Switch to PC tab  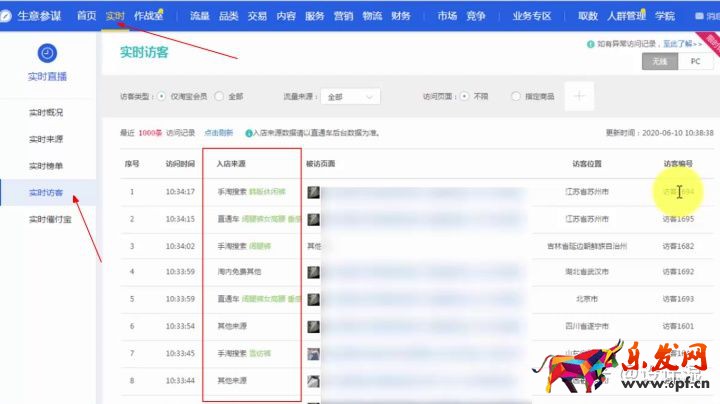[x=695, y=61]
